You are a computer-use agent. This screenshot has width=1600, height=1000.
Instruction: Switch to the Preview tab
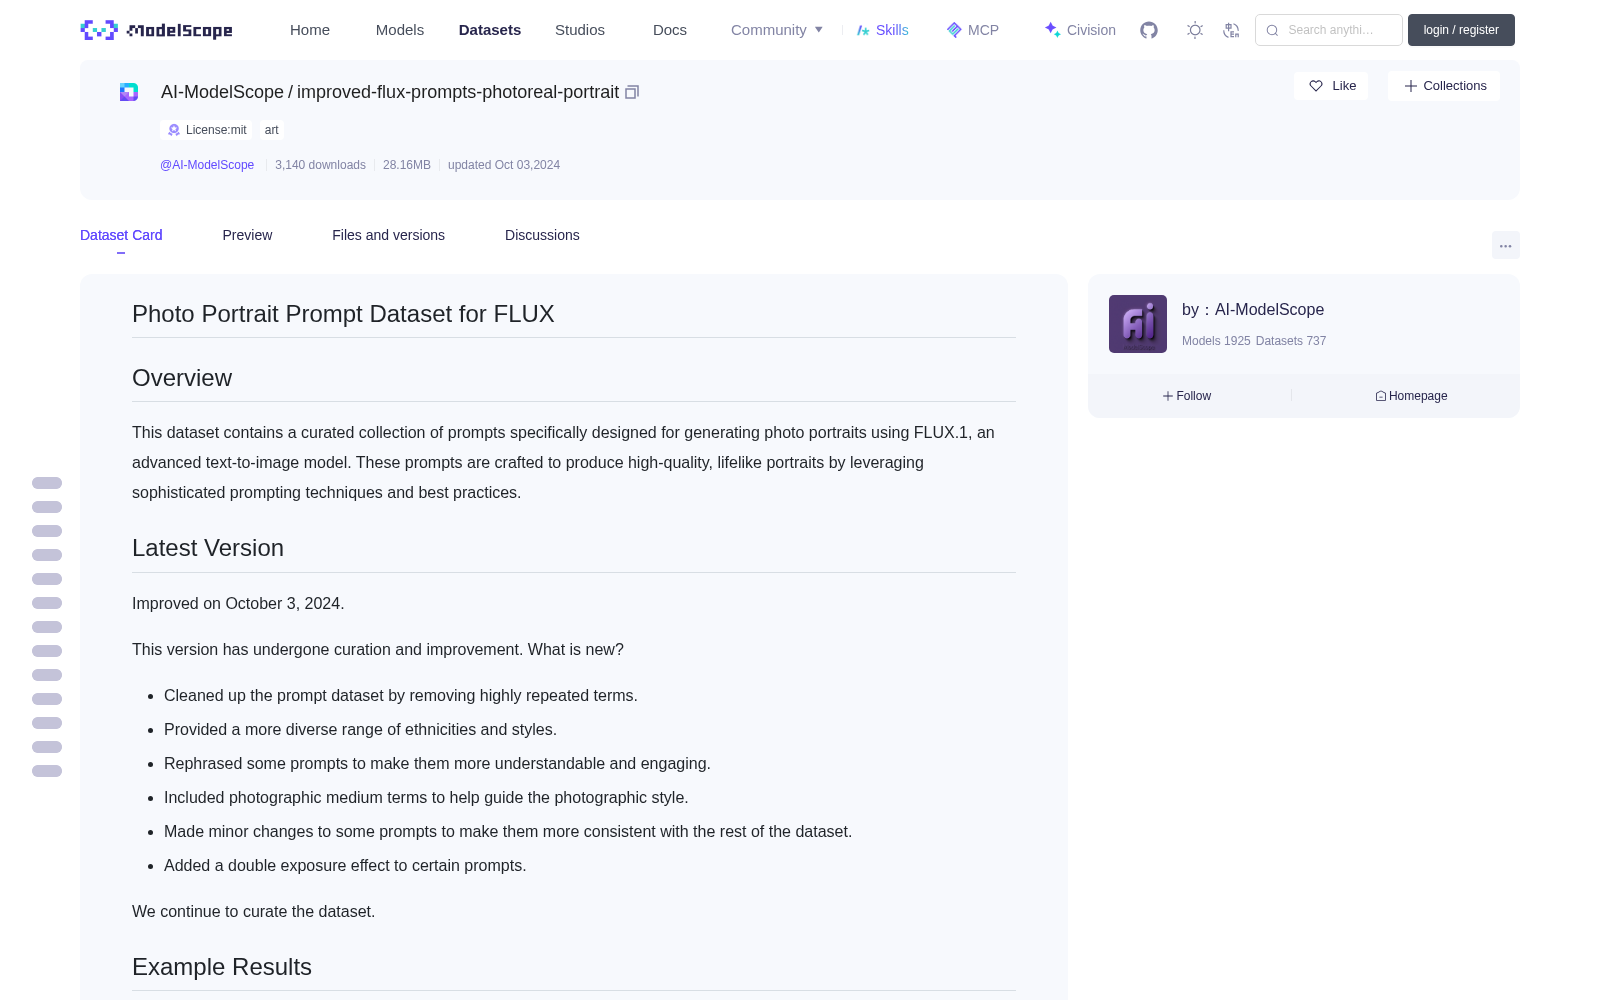pos(247,235)
